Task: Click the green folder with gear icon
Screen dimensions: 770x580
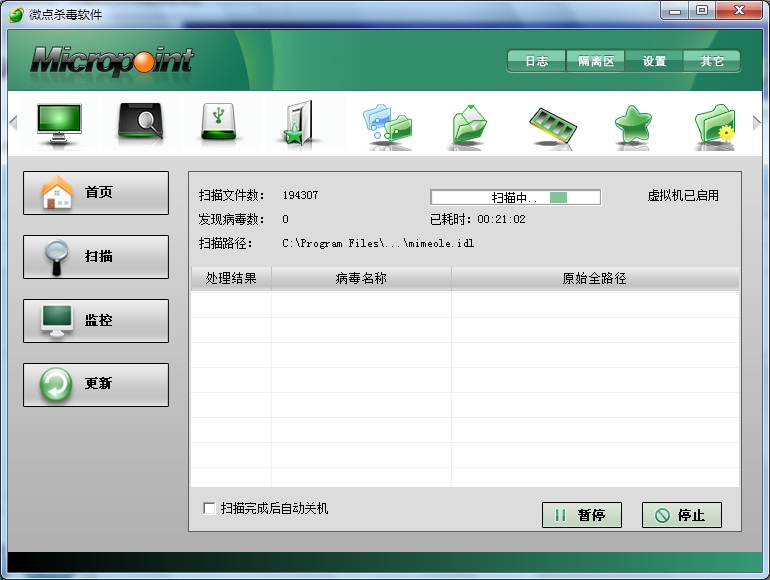Action: pos(714,123)
